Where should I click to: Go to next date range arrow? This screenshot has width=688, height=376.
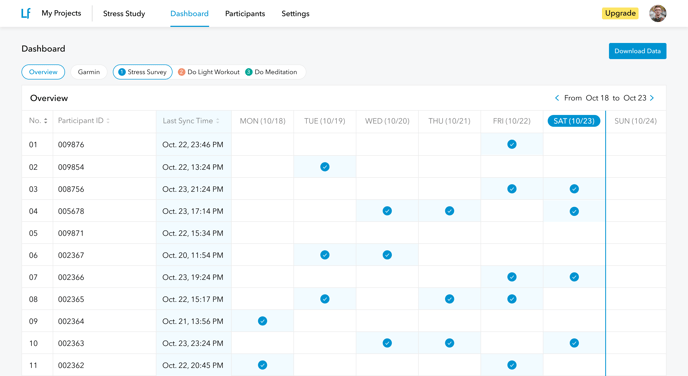coord(652,98)
